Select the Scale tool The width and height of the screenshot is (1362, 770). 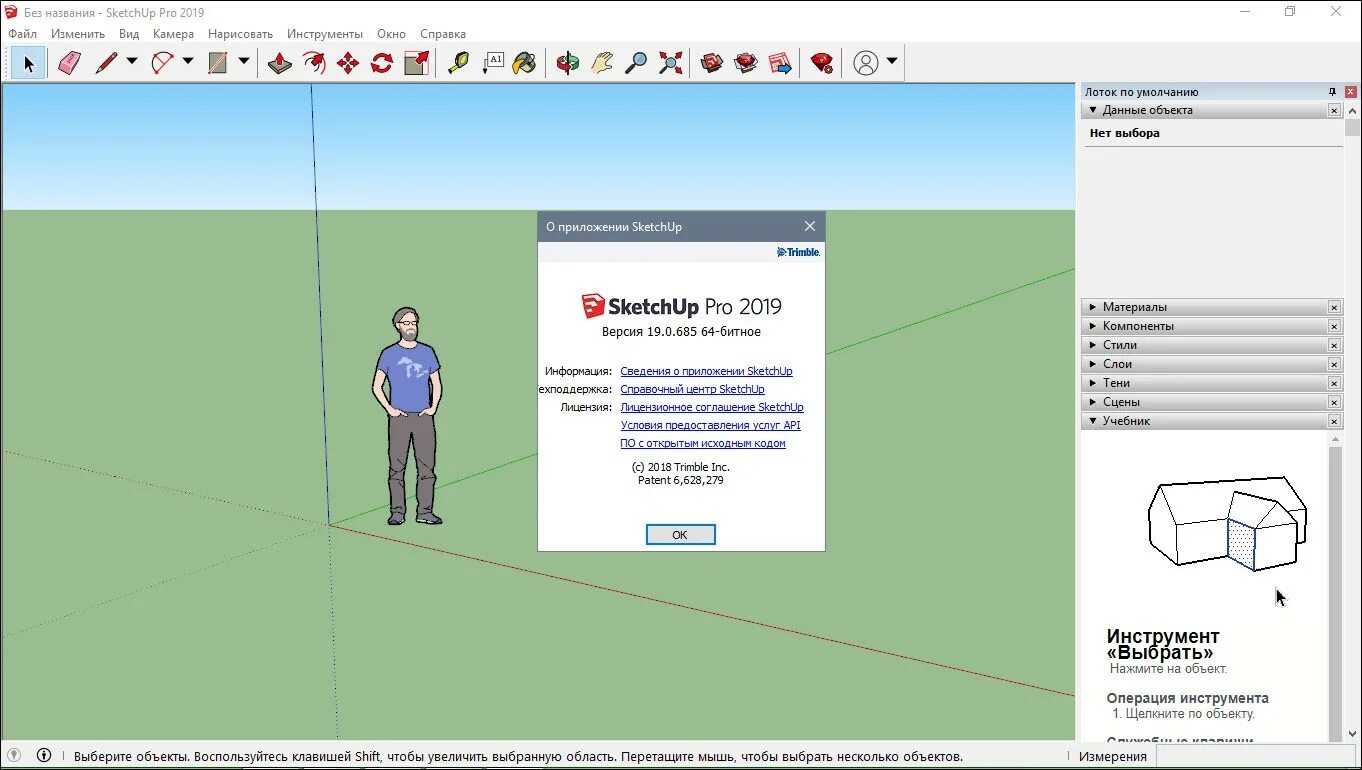416,63
